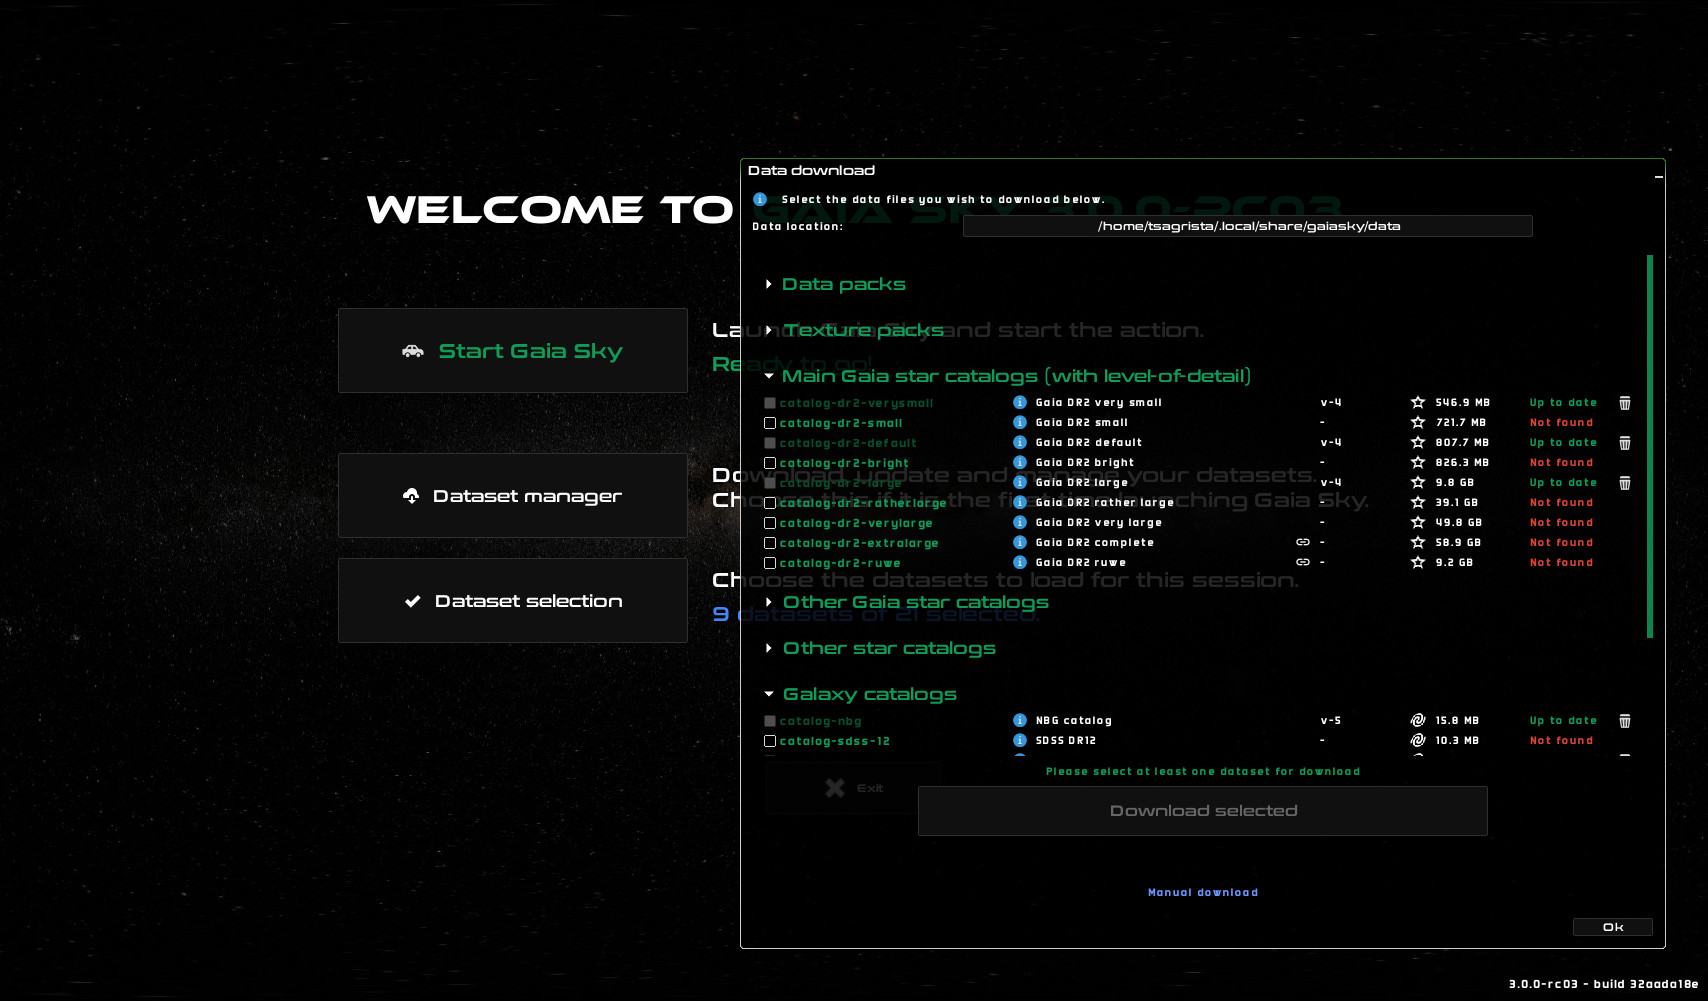Open info for Gaia DR2 complete

(1020, 543)
